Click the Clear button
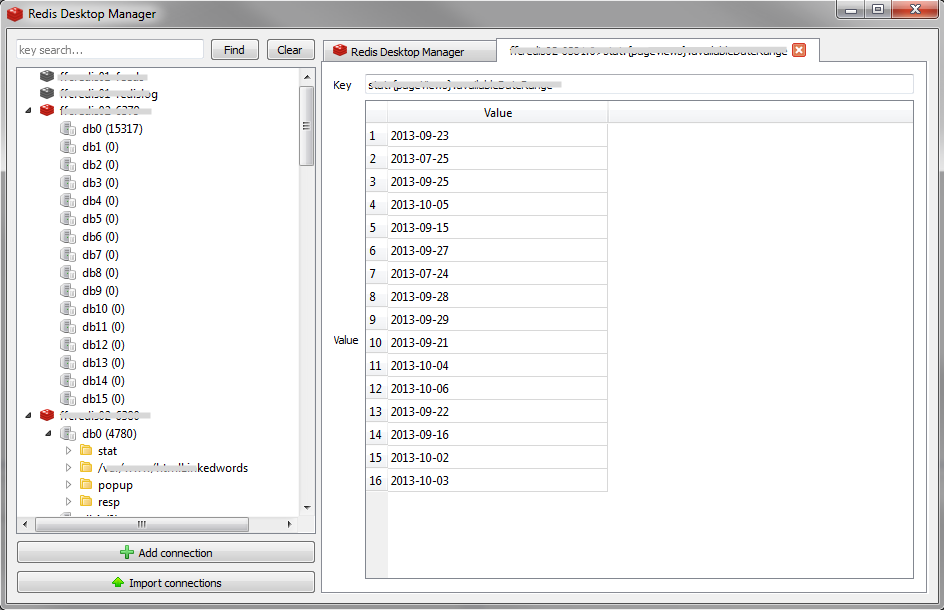The width and height of the screenshot is (944, 610). (290, 50)
